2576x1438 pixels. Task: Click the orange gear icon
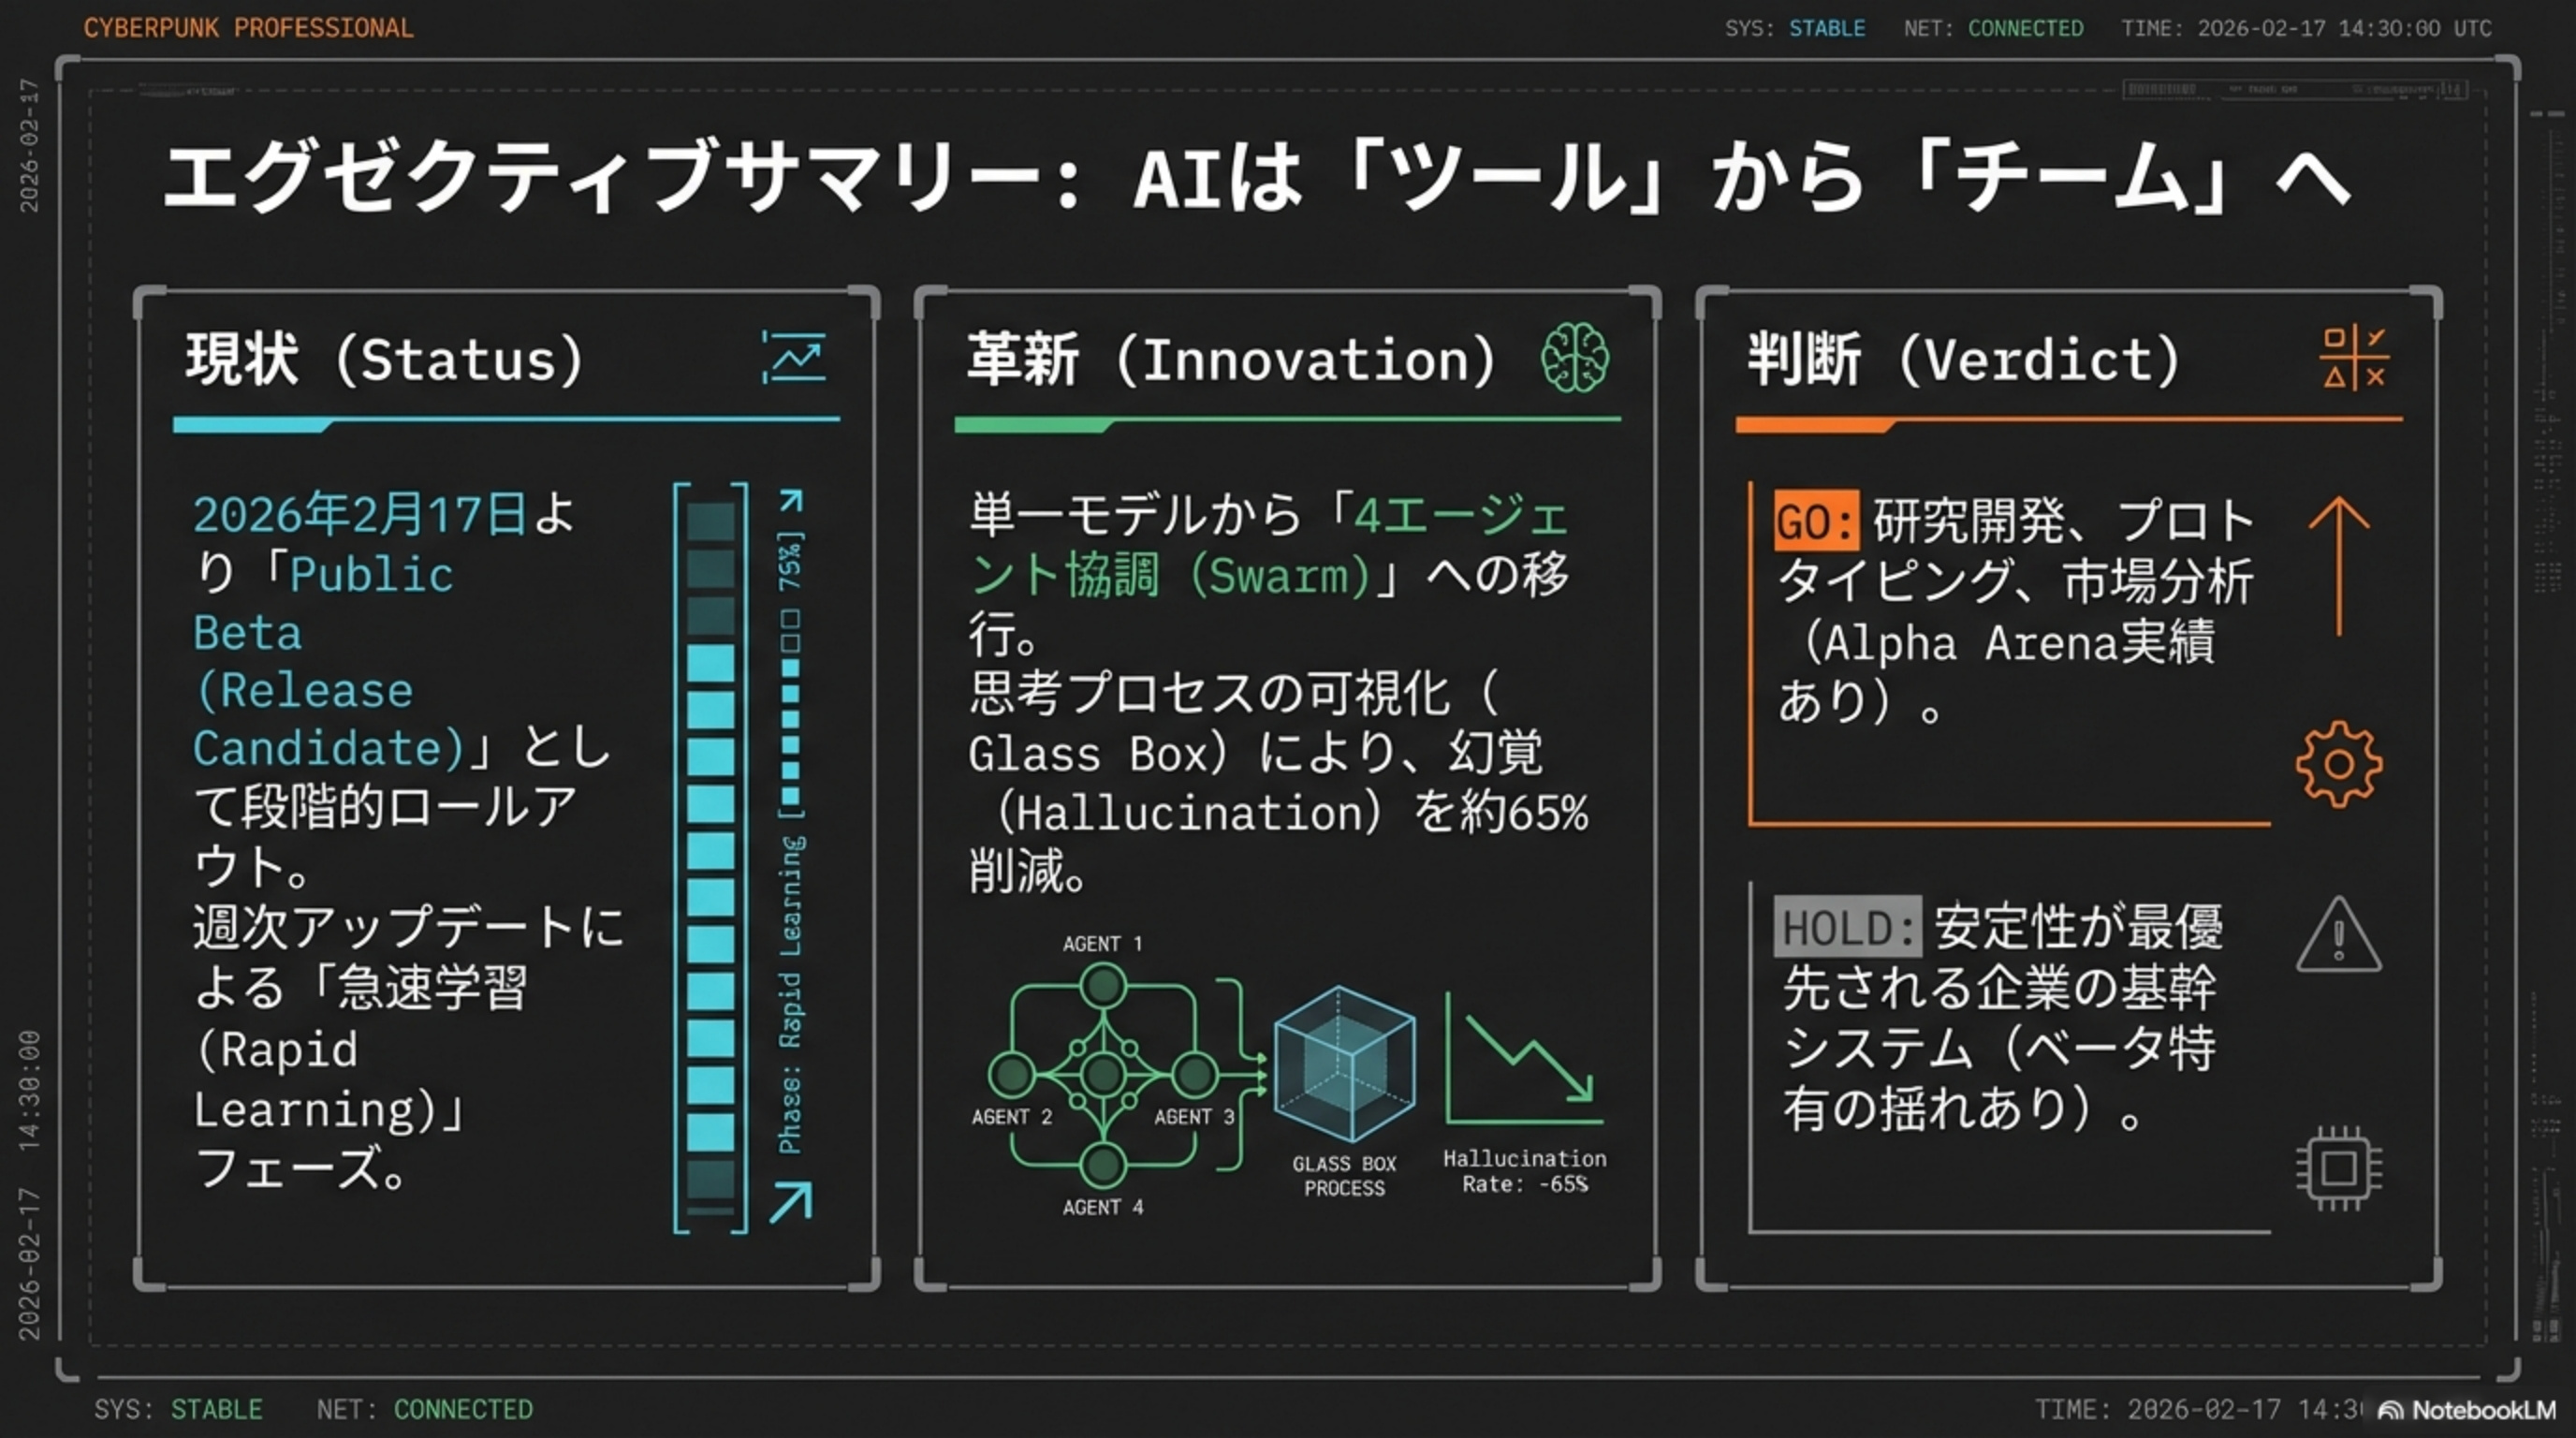click(x=2338, y=764)
